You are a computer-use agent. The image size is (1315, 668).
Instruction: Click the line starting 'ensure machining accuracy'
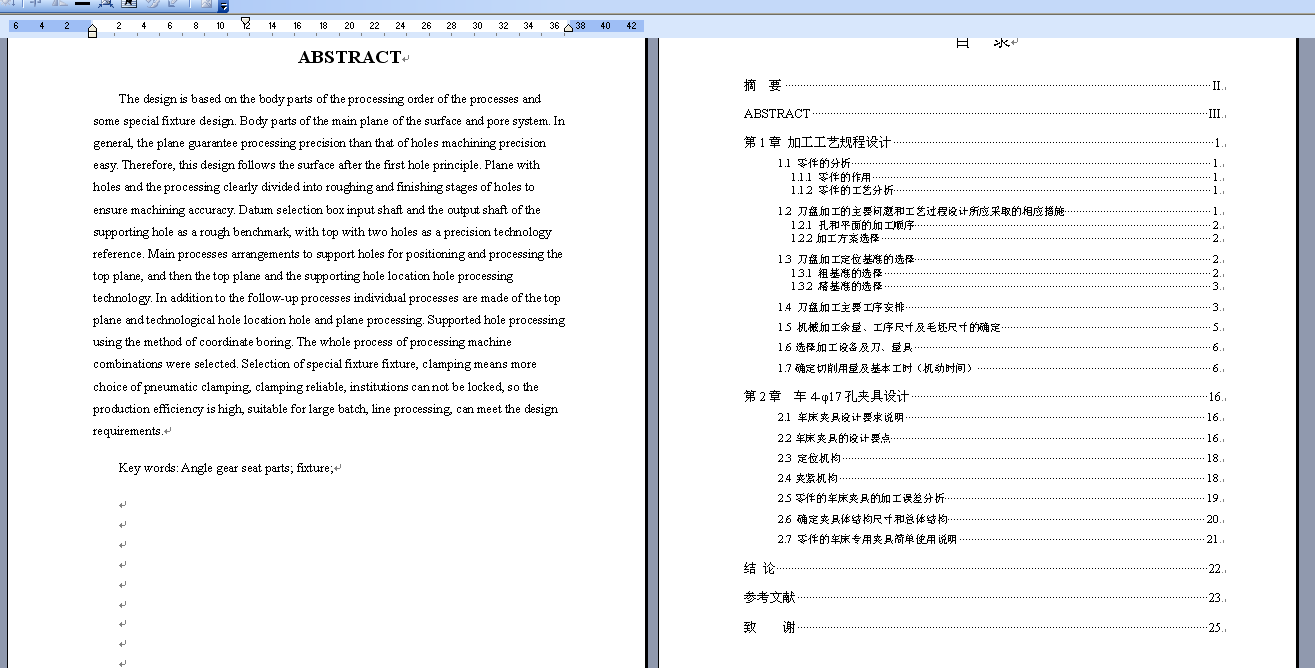click(316, 210)
